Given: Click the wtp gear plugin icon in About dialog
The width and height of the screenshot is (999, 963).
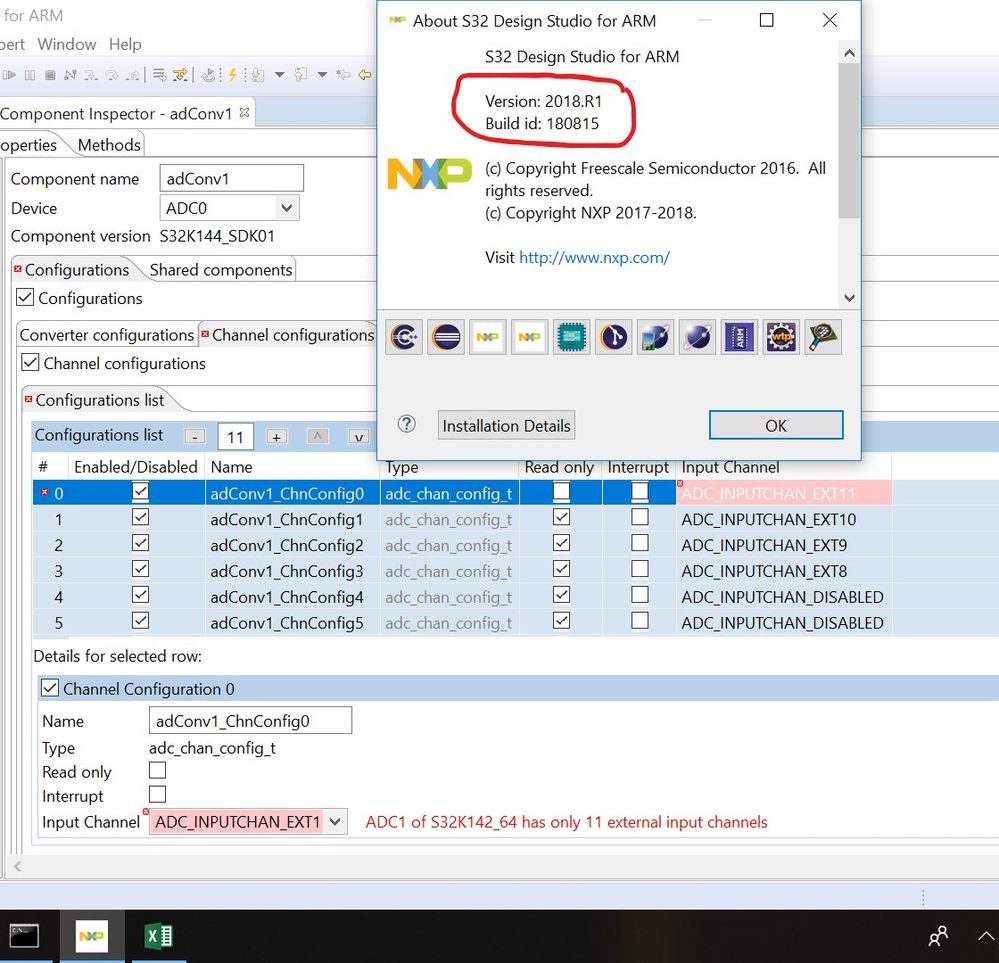Looking at the screenshot, I should (781, 337).
